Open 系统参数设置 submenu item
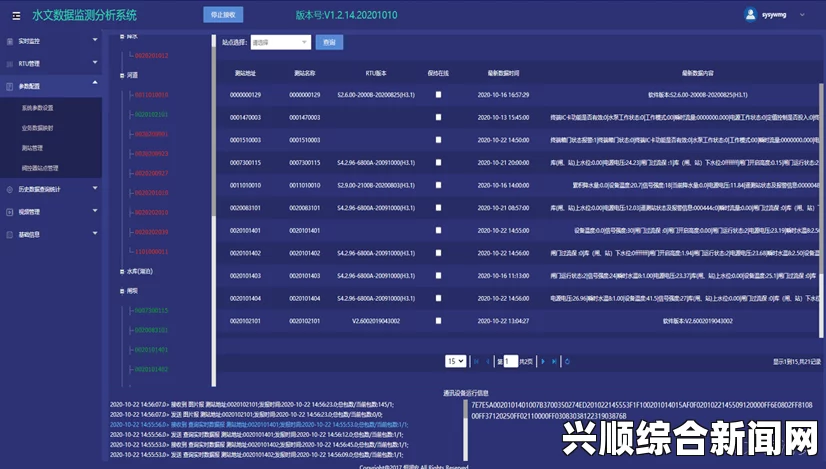The width and height of the screenshot is (826, 469). (x=37, y=108)
